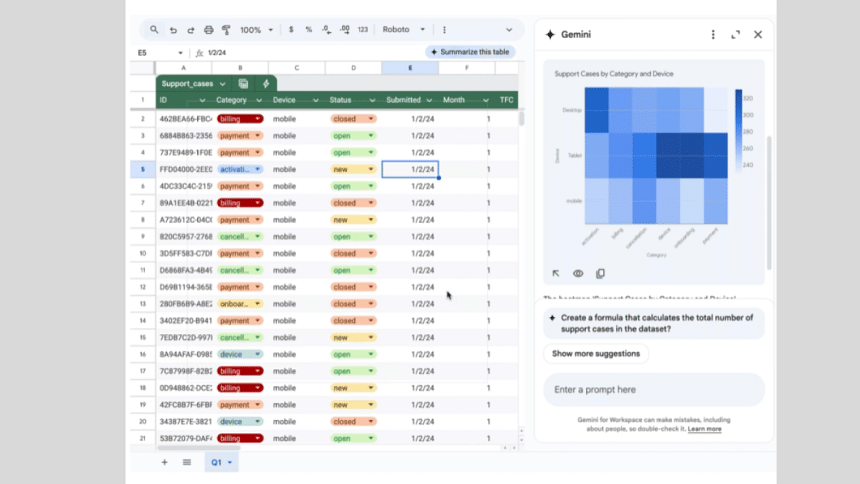
Task: Click the Summarize this table button
Action: click(x=471, y=52)
